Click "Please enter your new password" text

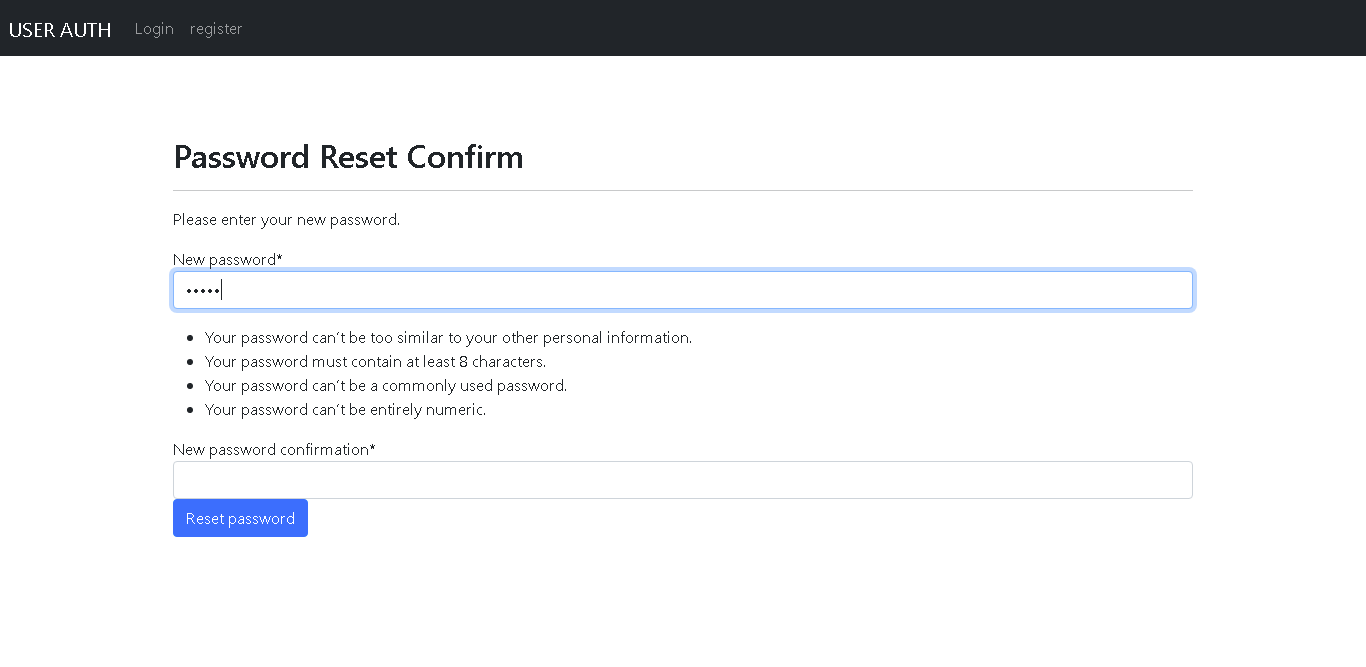(286, 220)
